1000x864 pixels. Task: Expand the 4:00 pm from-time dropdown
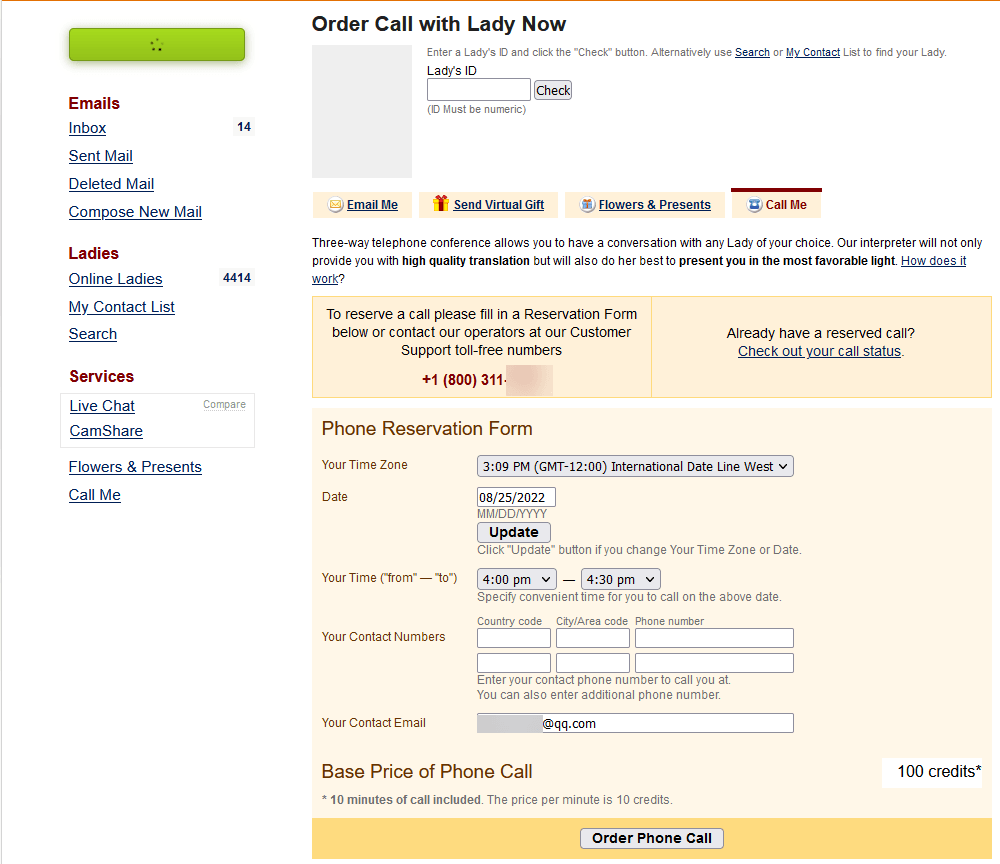pyautogui.click(x=517, y=579)
